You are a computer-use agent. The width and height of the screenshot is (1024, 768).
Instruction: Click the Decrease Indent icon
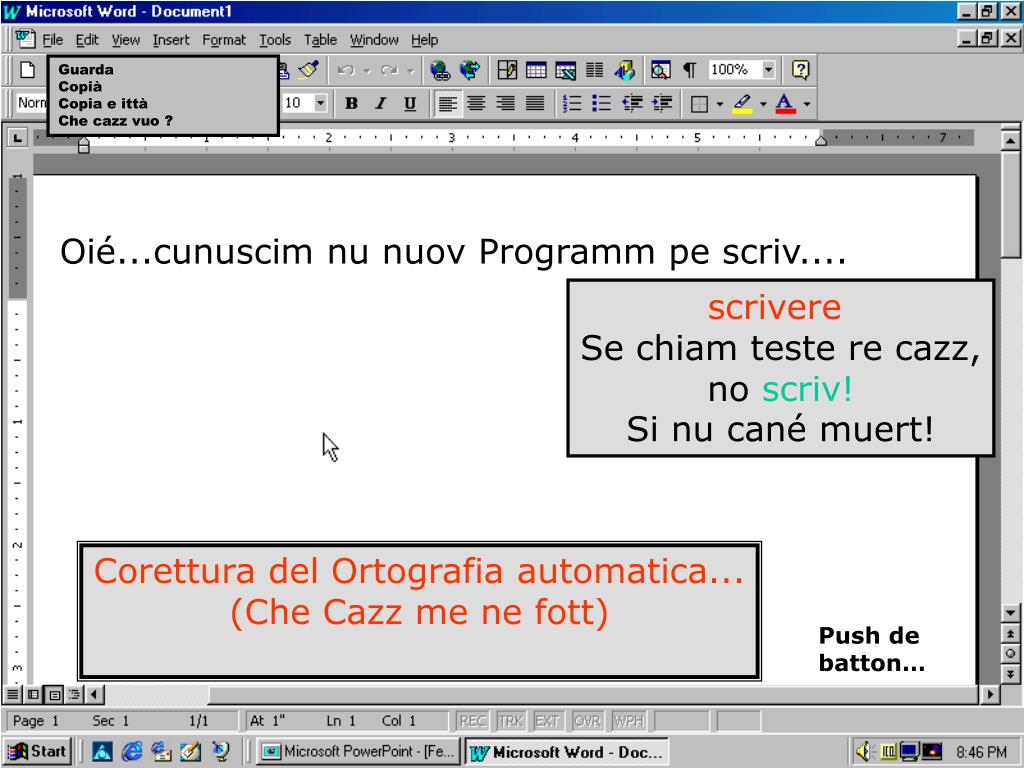click(x=632, y=103)
